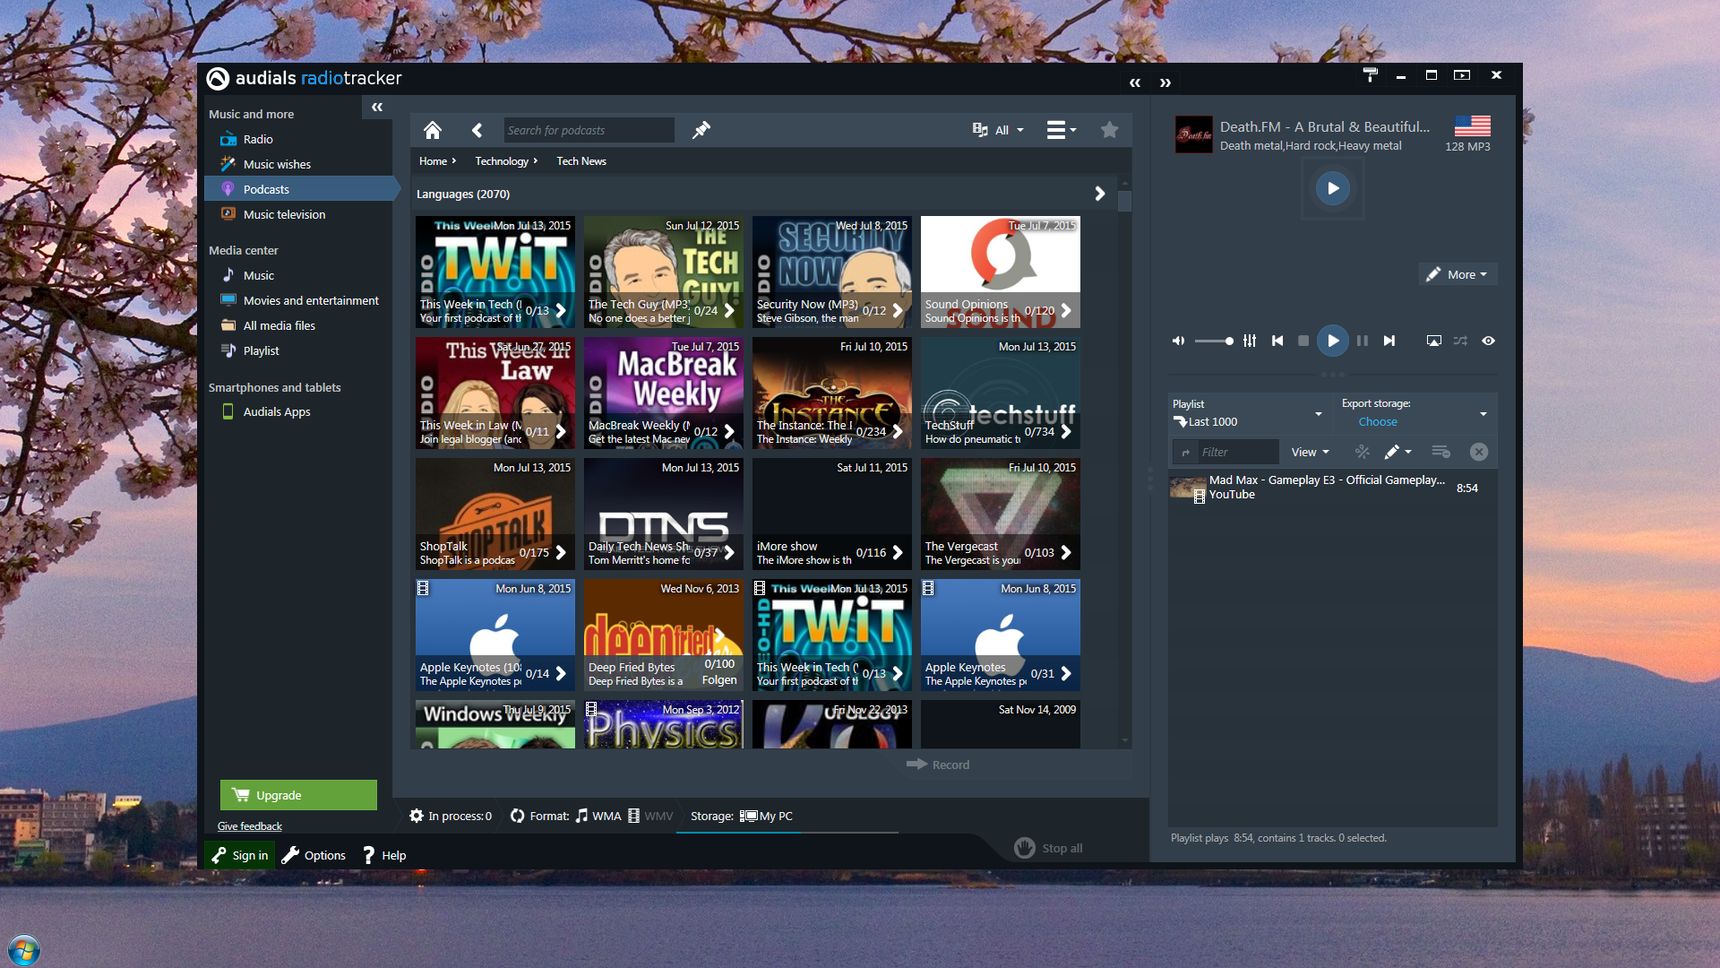Toggle the video display icon
The image size is (1720, 968).
click(x=1433, y=341)
